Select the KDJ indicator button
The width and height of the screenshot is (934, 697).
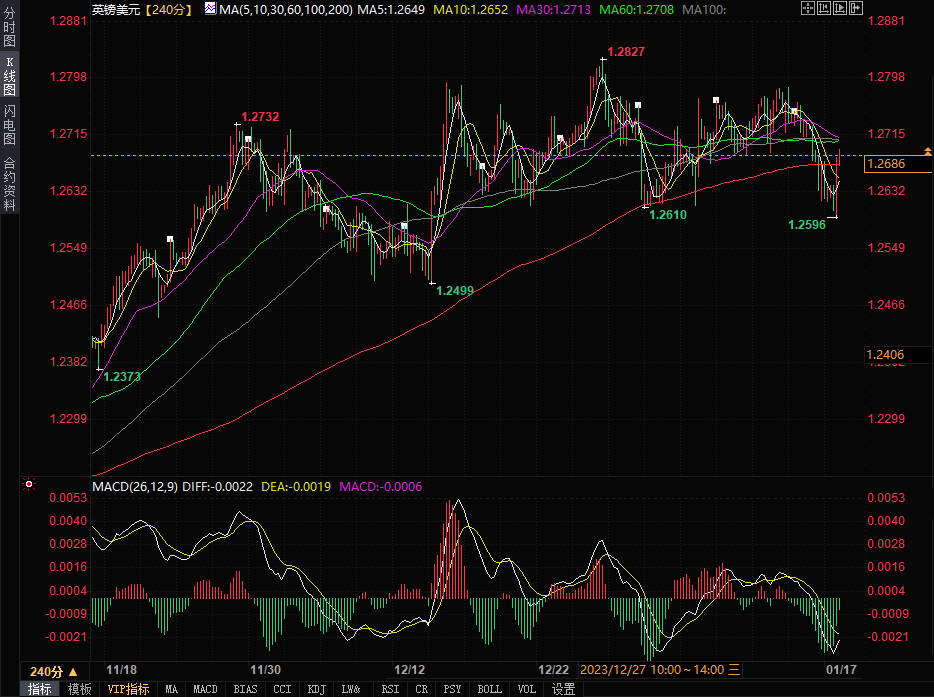[x=316, y=689]
